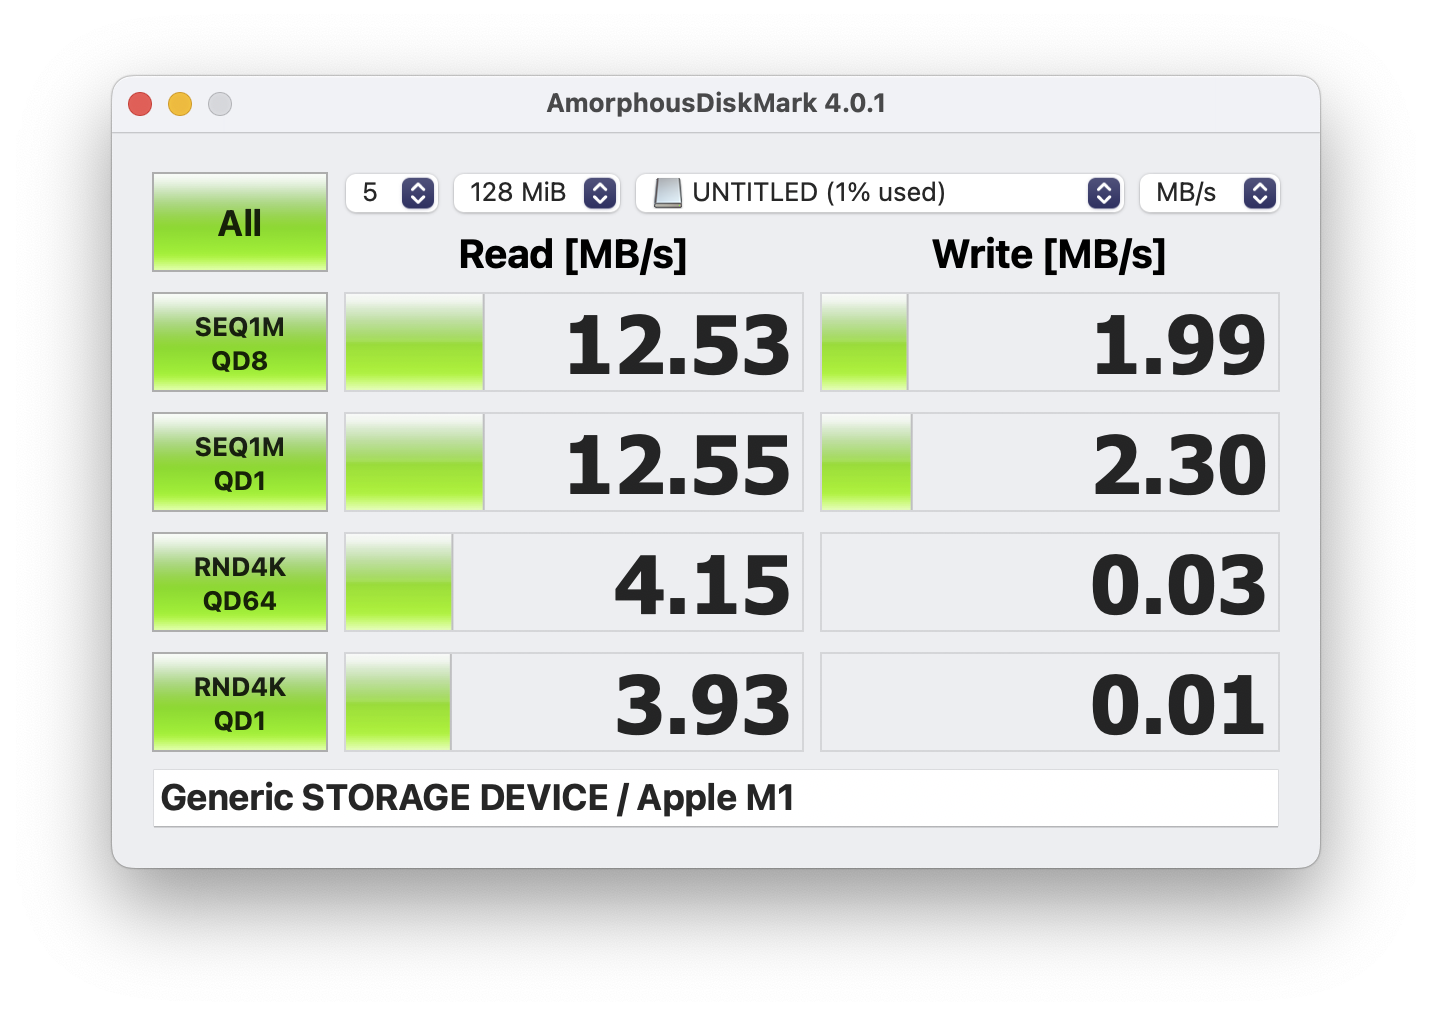The height and width of the screenshot is (1016, 1432).
Task: Launch the RND4K QD1 test
Action: click(x=240, y=702)
